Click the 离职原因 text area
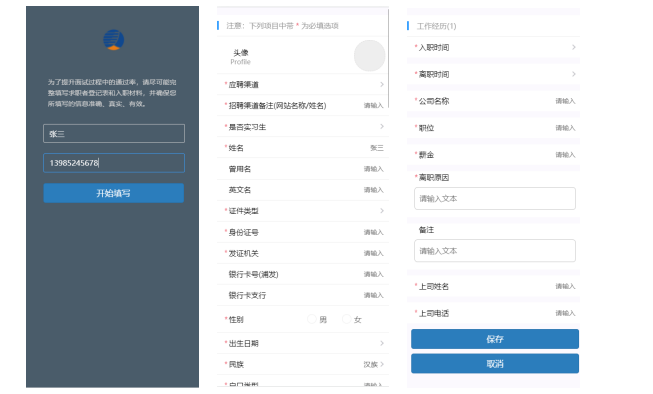The image size is (653, 394). [495, 199]
